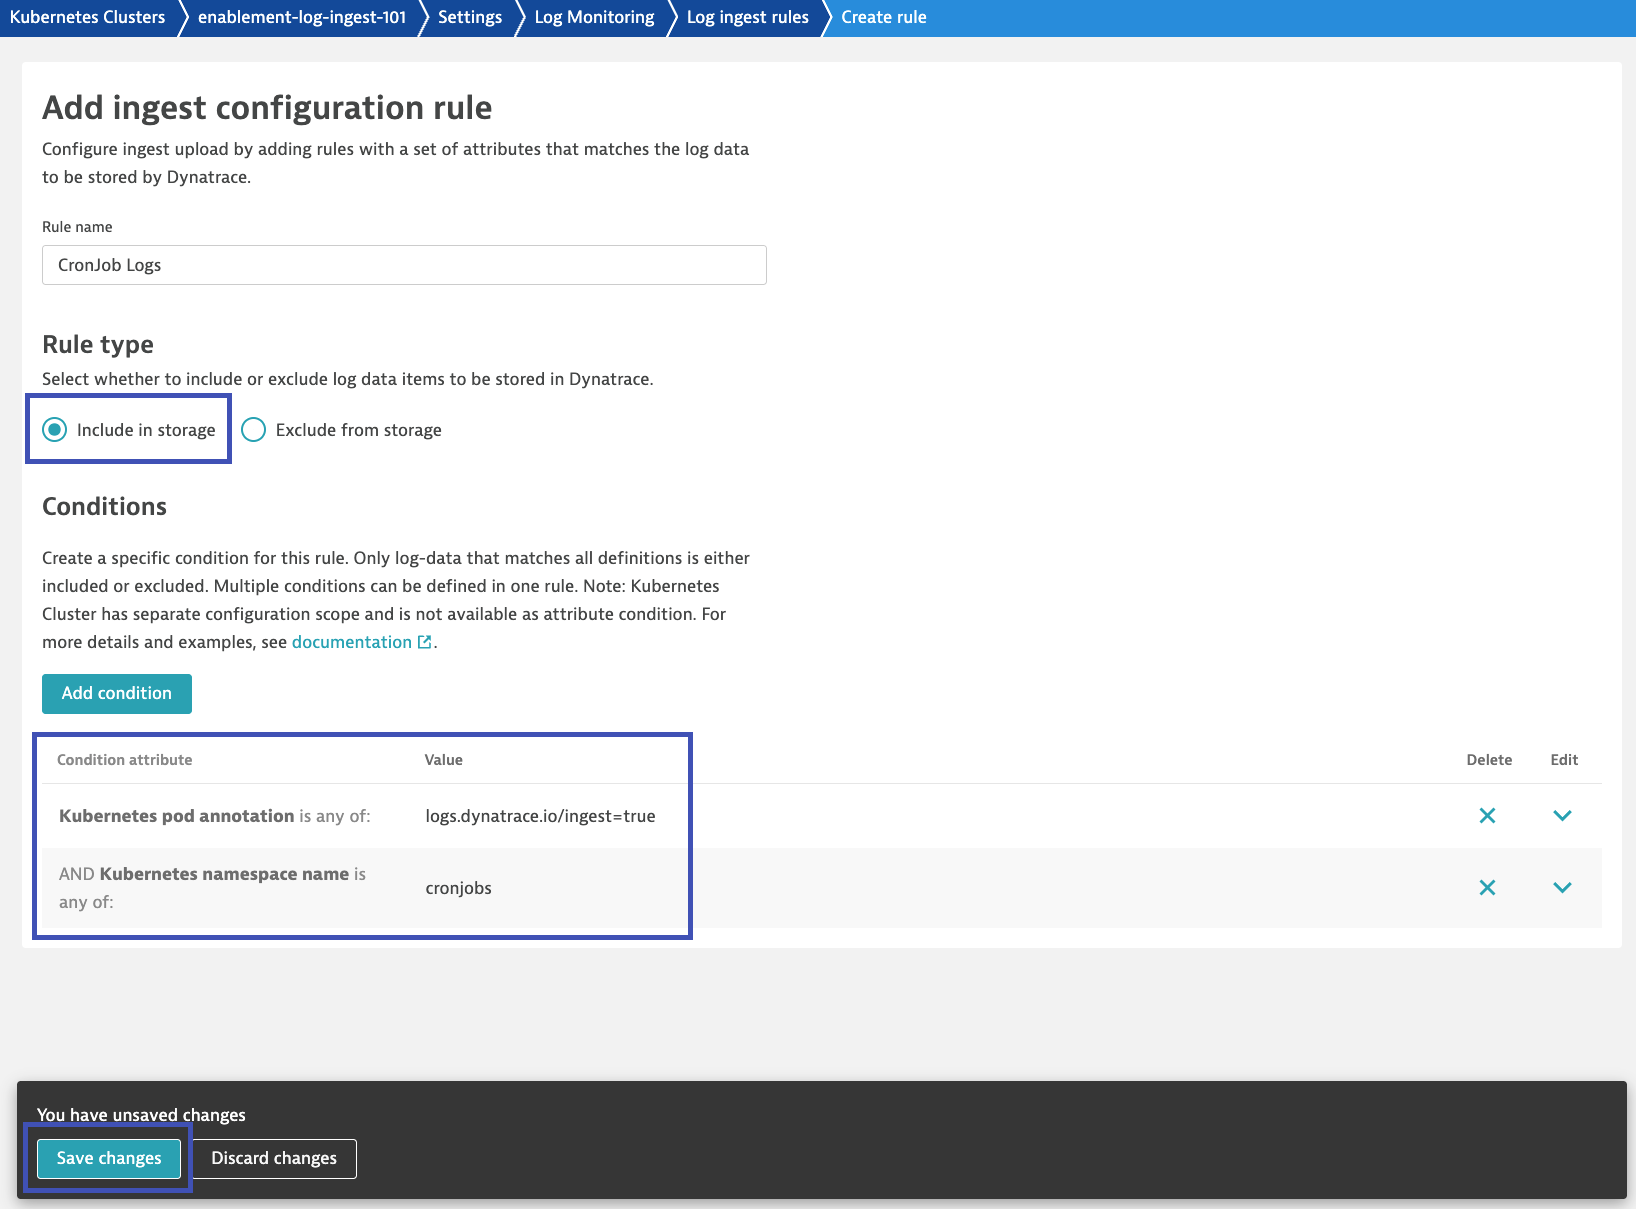
Task: Click the Kubernetes namespace name condition text
Action: pyautogui.click(x=212, y=887)
